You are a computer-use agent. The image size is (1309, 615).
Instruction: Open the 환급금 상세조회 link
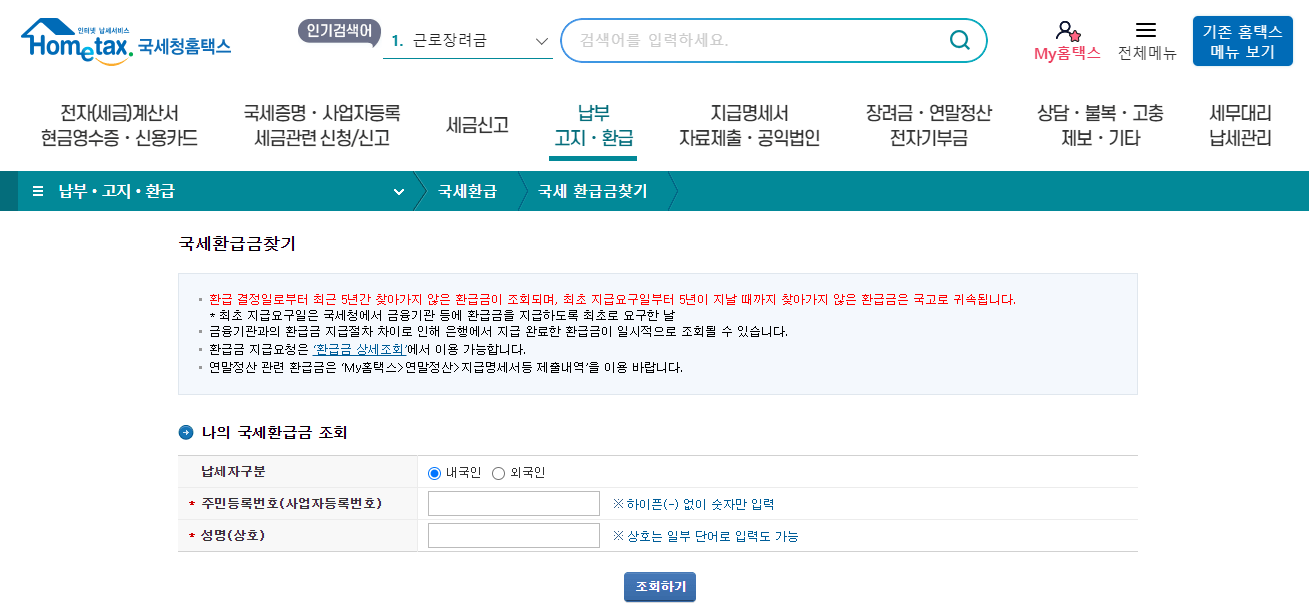[x=358, y=350]
